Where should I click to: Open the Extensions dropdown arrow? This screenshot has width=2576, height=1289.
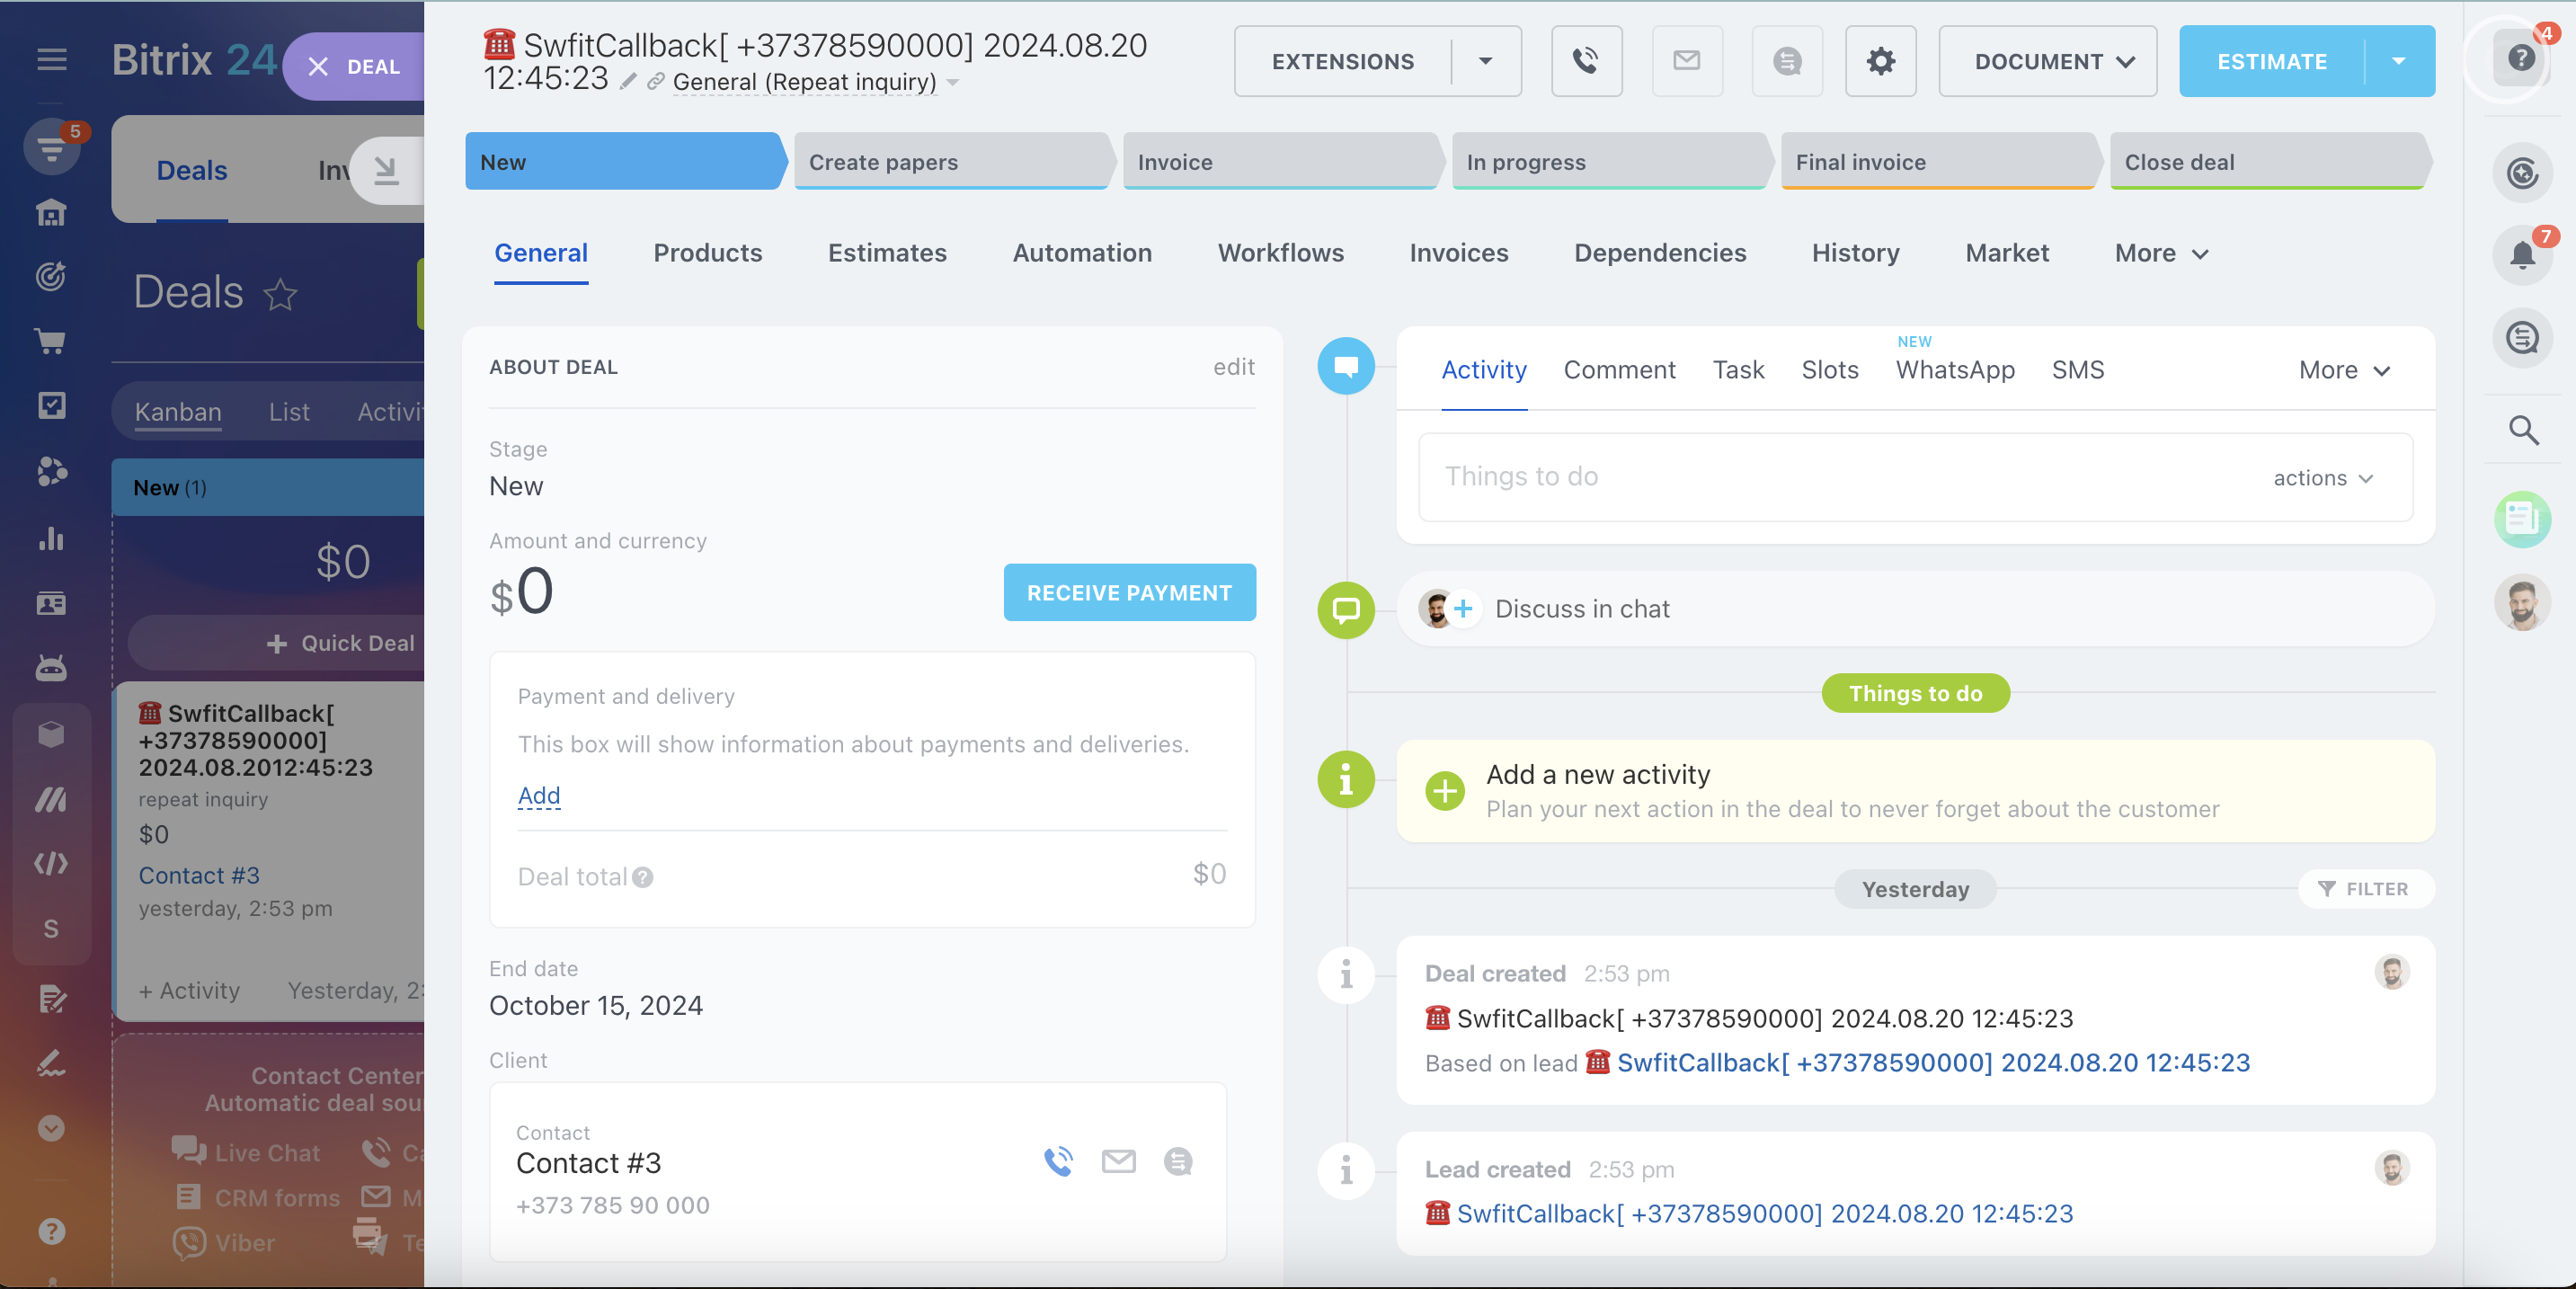1486,61
